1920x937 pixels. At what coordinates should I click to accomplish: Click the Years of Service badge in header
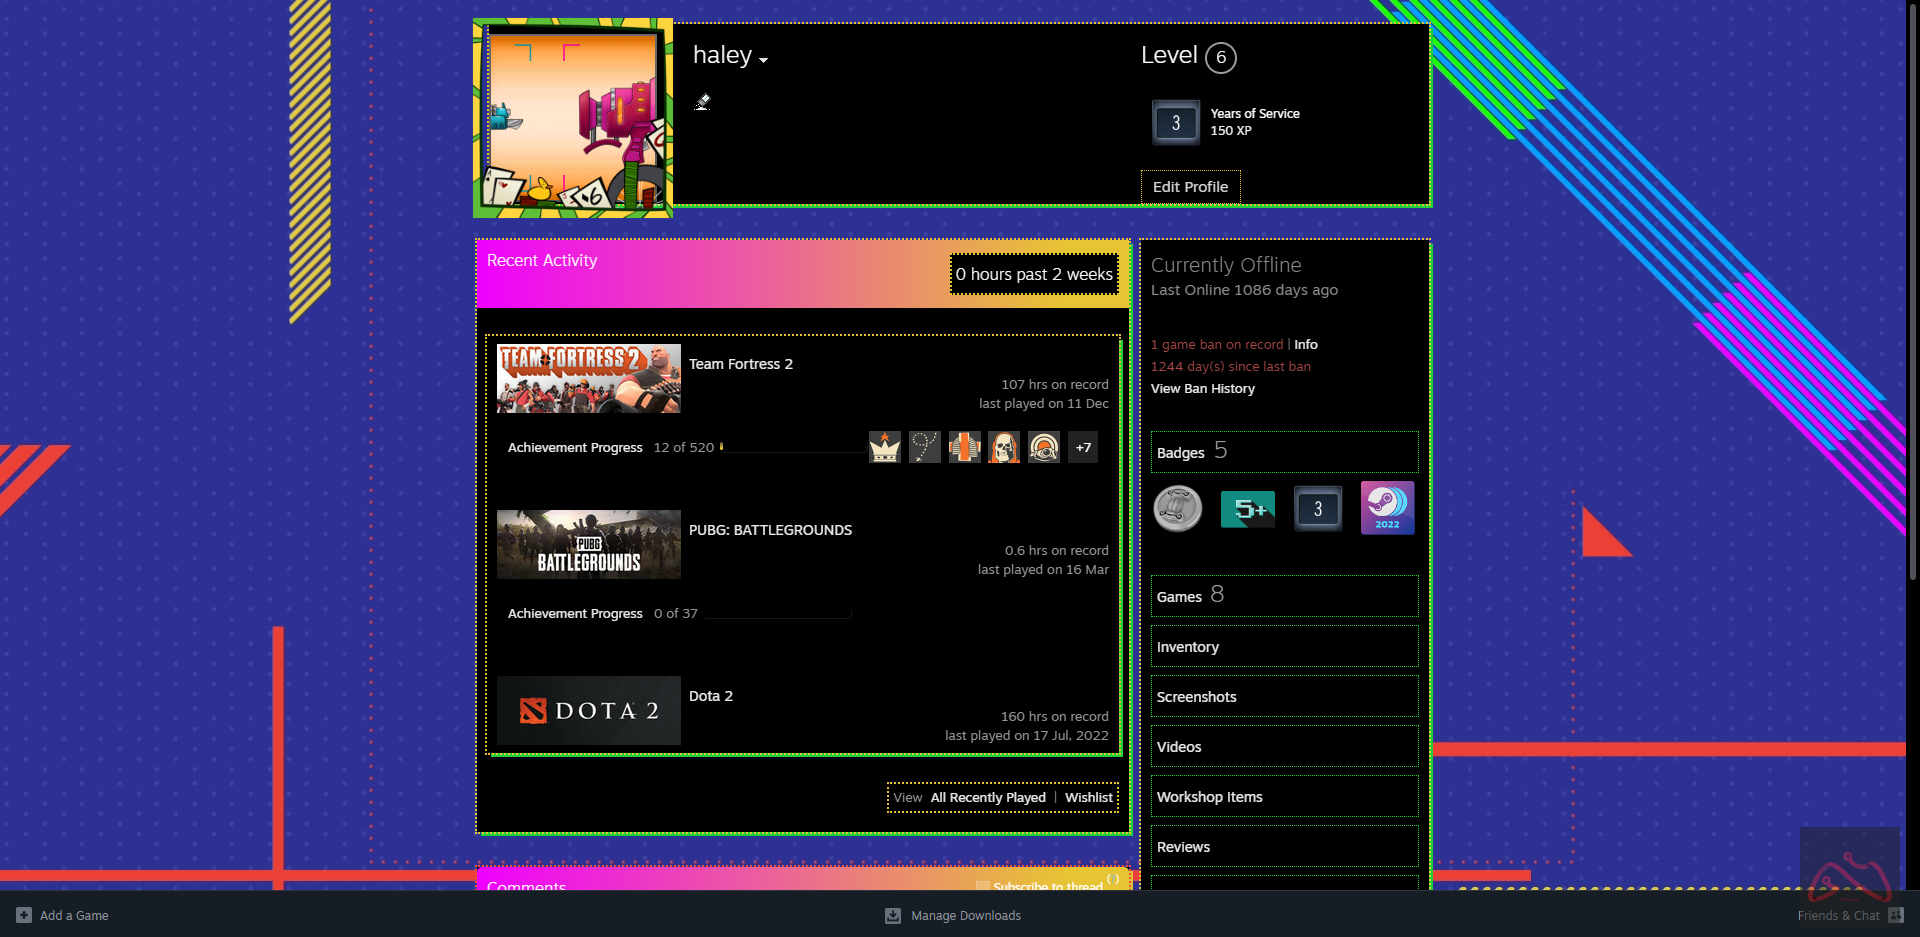coord(1175,123)
